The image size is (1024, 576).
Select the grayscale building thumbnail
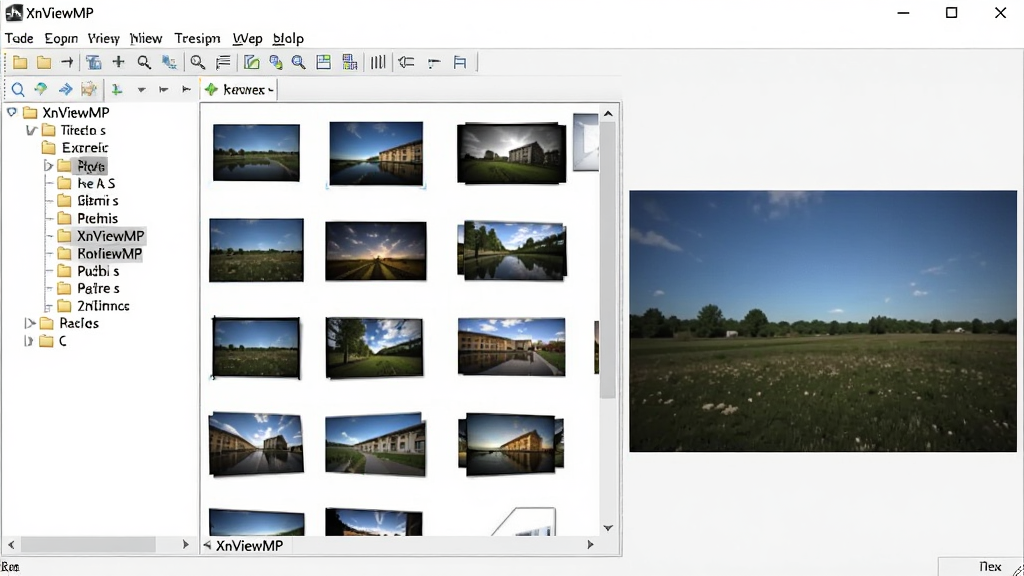pos(511,153)
